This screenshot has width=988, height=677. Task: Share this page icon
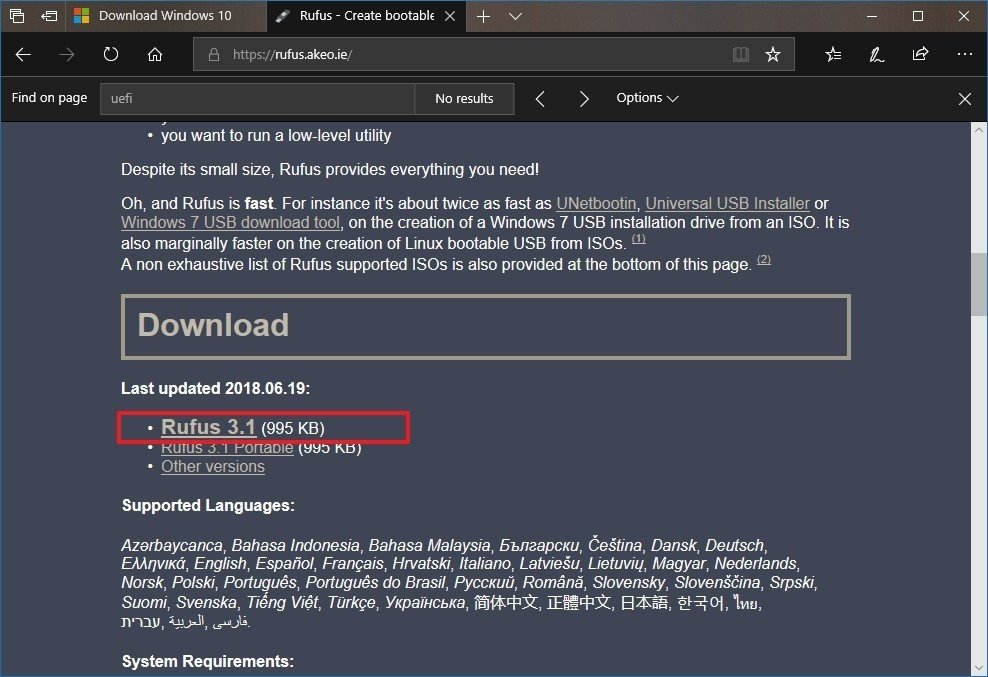pyautogui.click(x=920, y=54)
